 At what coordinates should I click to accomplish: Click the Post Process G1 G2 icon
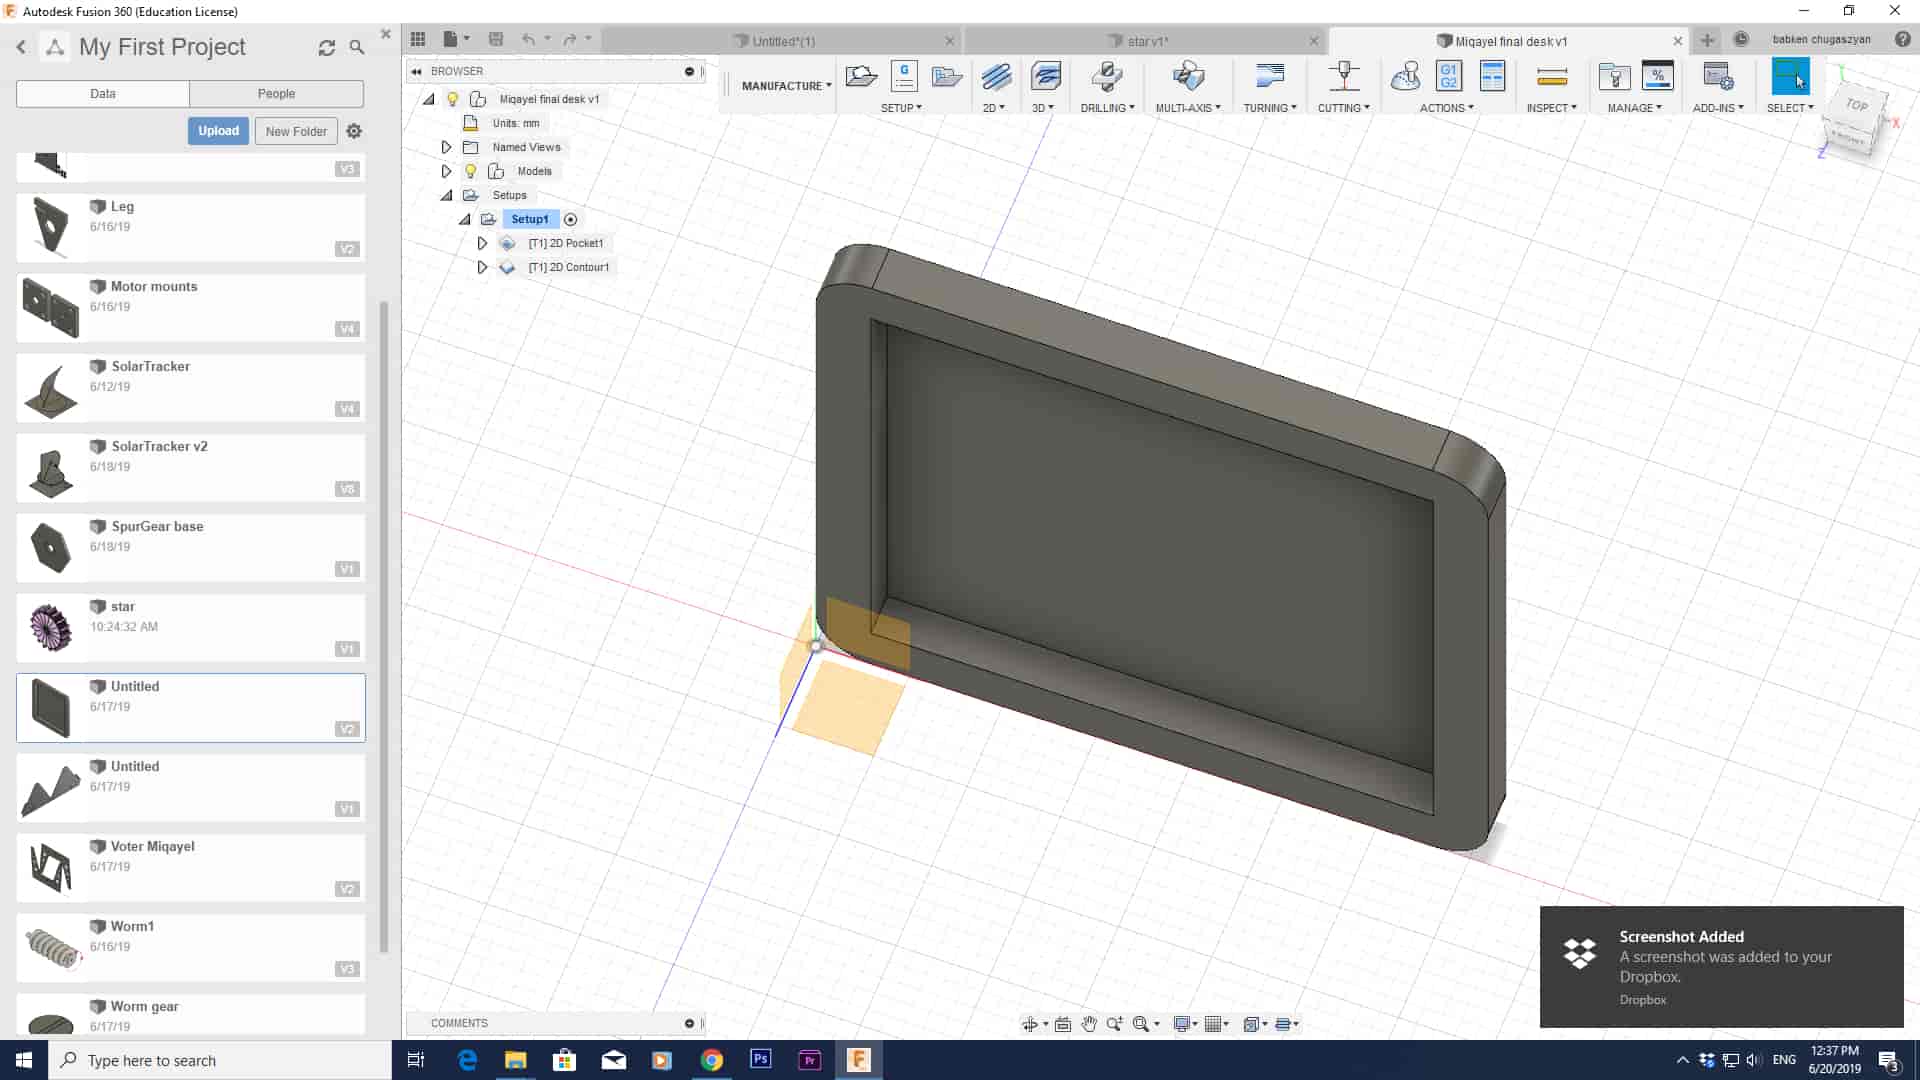(x=1448, y=77)
